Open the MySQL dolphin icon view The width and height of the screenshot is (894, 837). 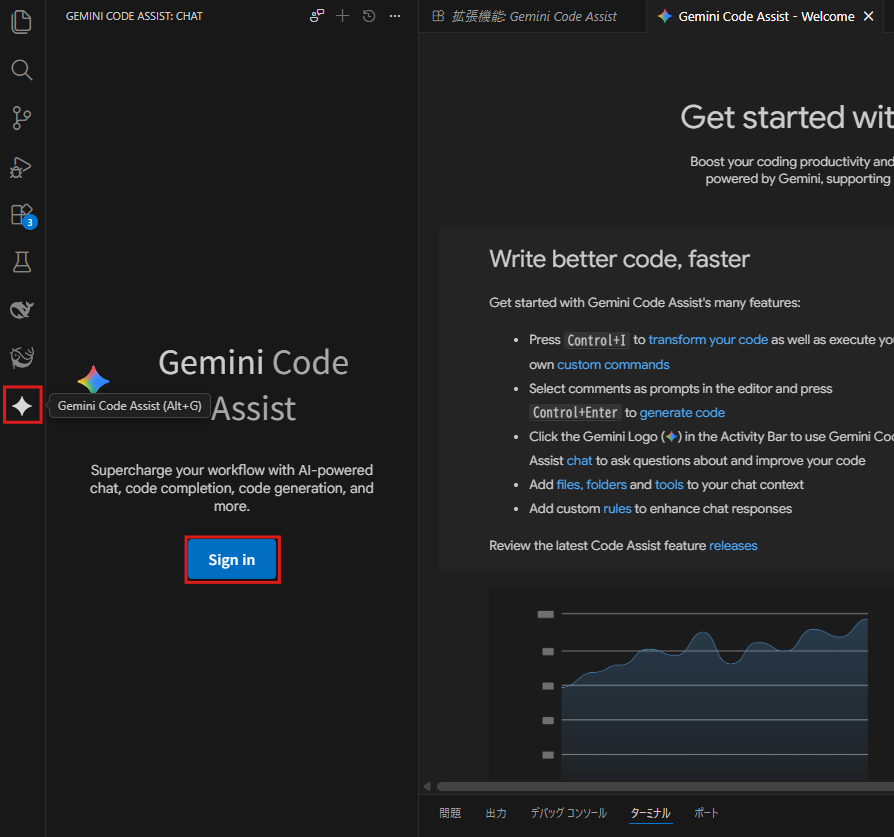point(22,357)
